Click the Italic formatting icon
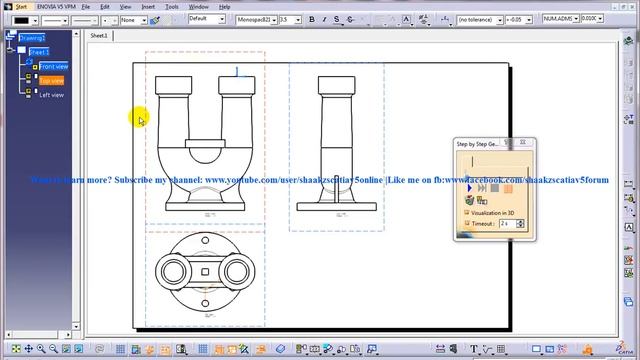 [324, 19]
